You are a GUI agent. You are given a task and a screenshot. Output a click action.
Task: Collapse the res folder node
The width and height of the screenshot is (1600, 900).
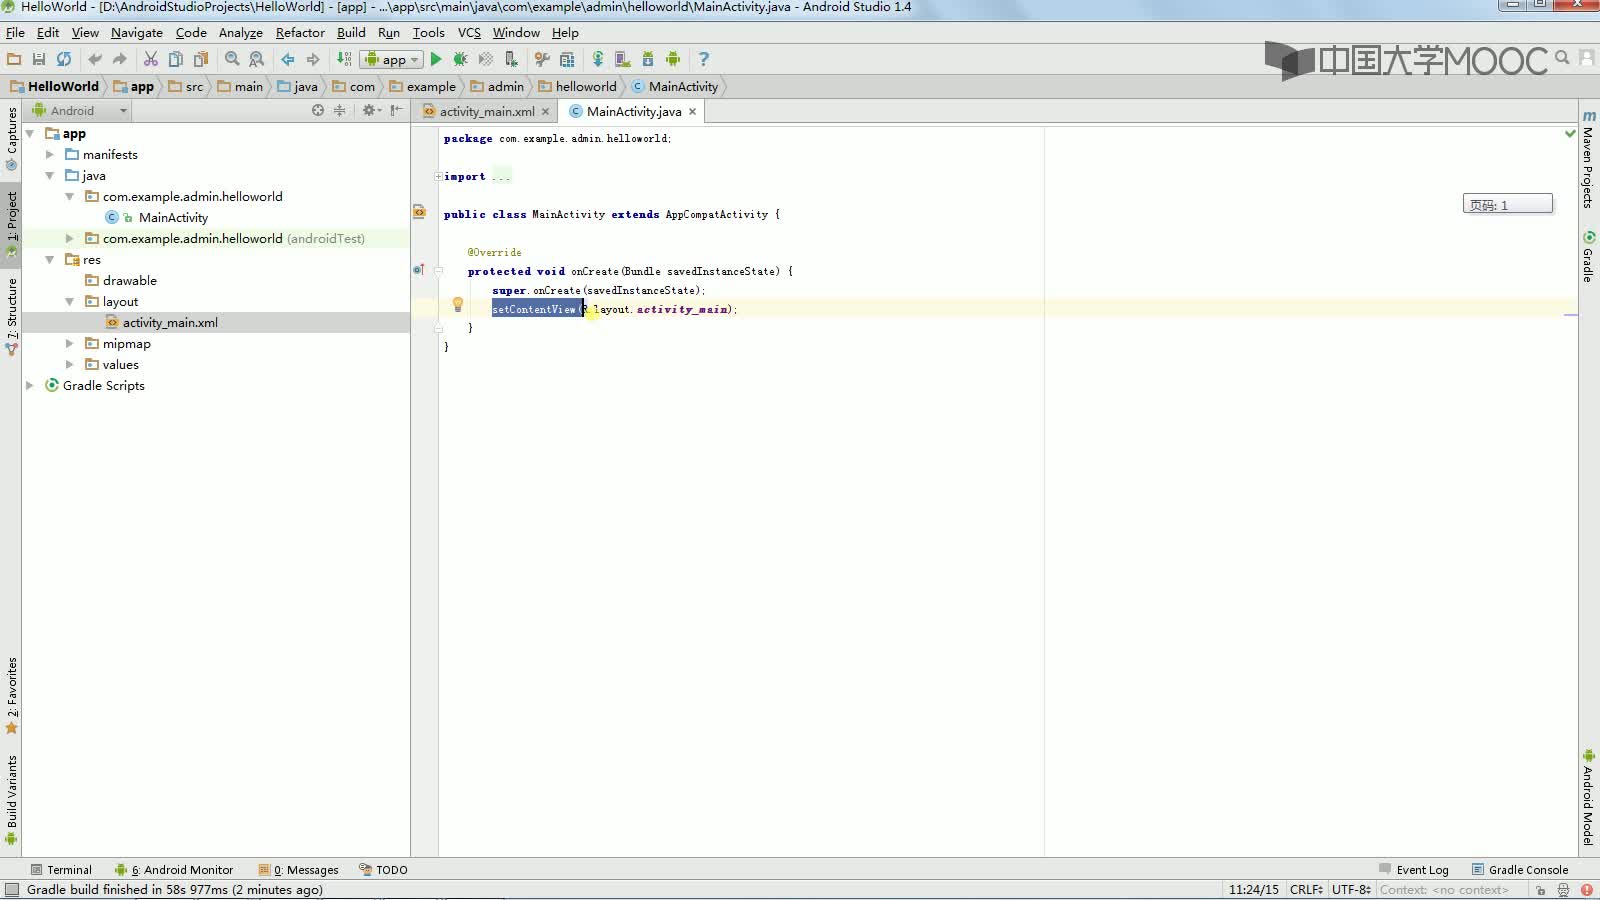pos(50,259)
